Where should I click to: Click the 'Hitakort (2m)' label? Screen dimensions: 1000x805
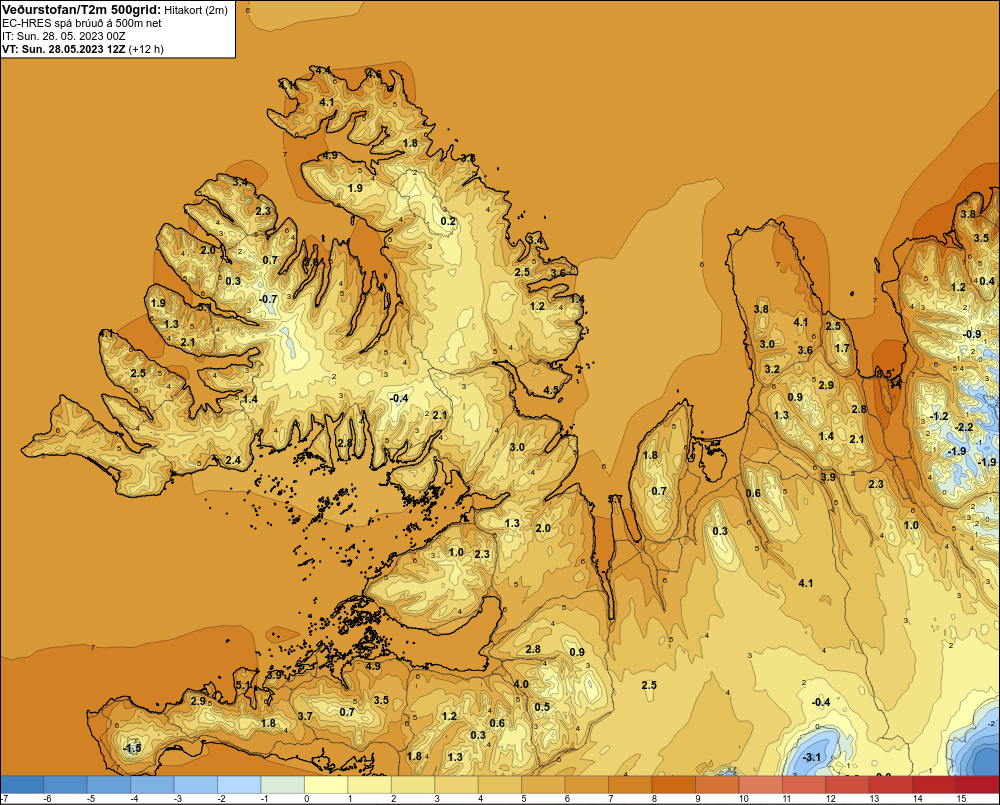[195, 10]
